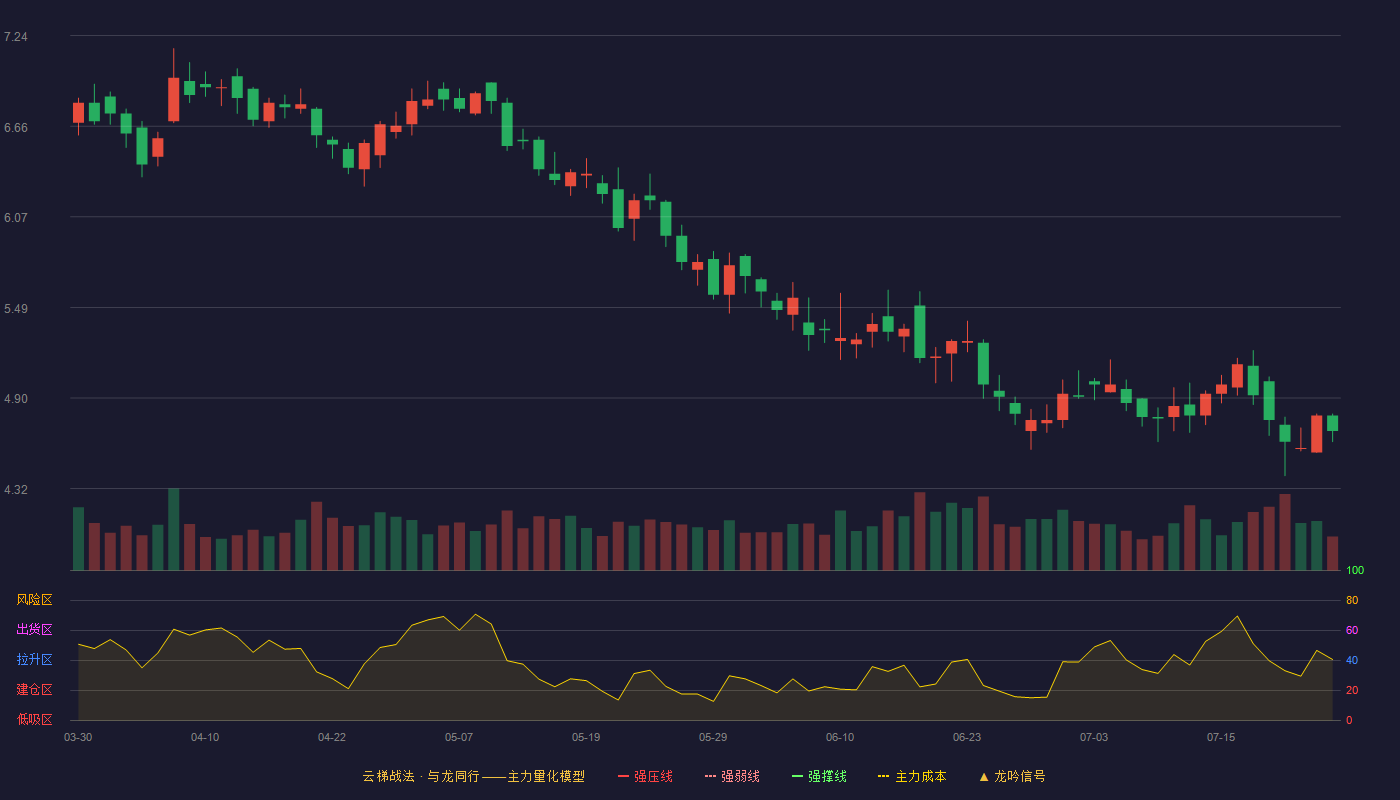Click the first volume bar at chart start
This screenshot has width=1400, height=800.
(78, 539)
